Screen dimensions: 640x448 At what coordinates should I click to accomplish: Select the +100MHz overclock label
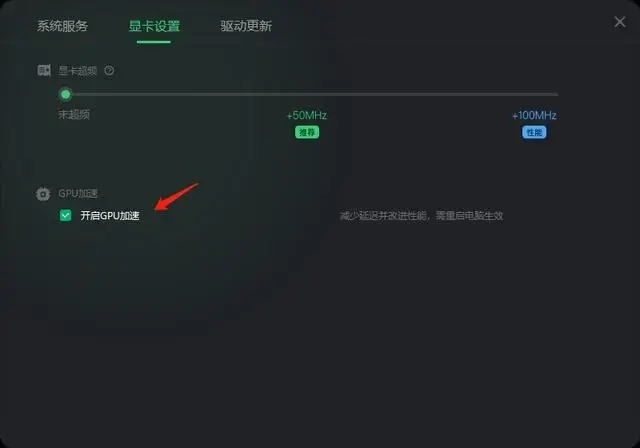[x=534, y=115]
